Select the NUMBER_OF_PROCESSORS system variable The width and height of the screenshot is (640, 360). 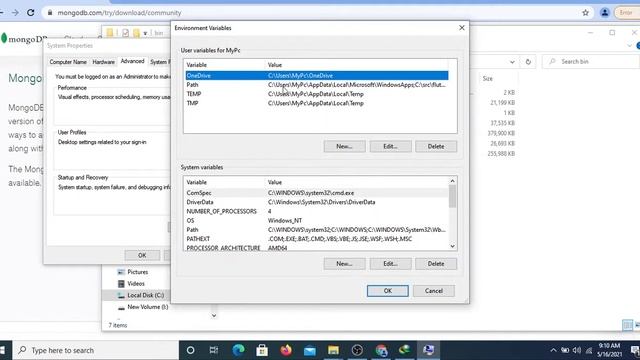[x=317, y=211]
